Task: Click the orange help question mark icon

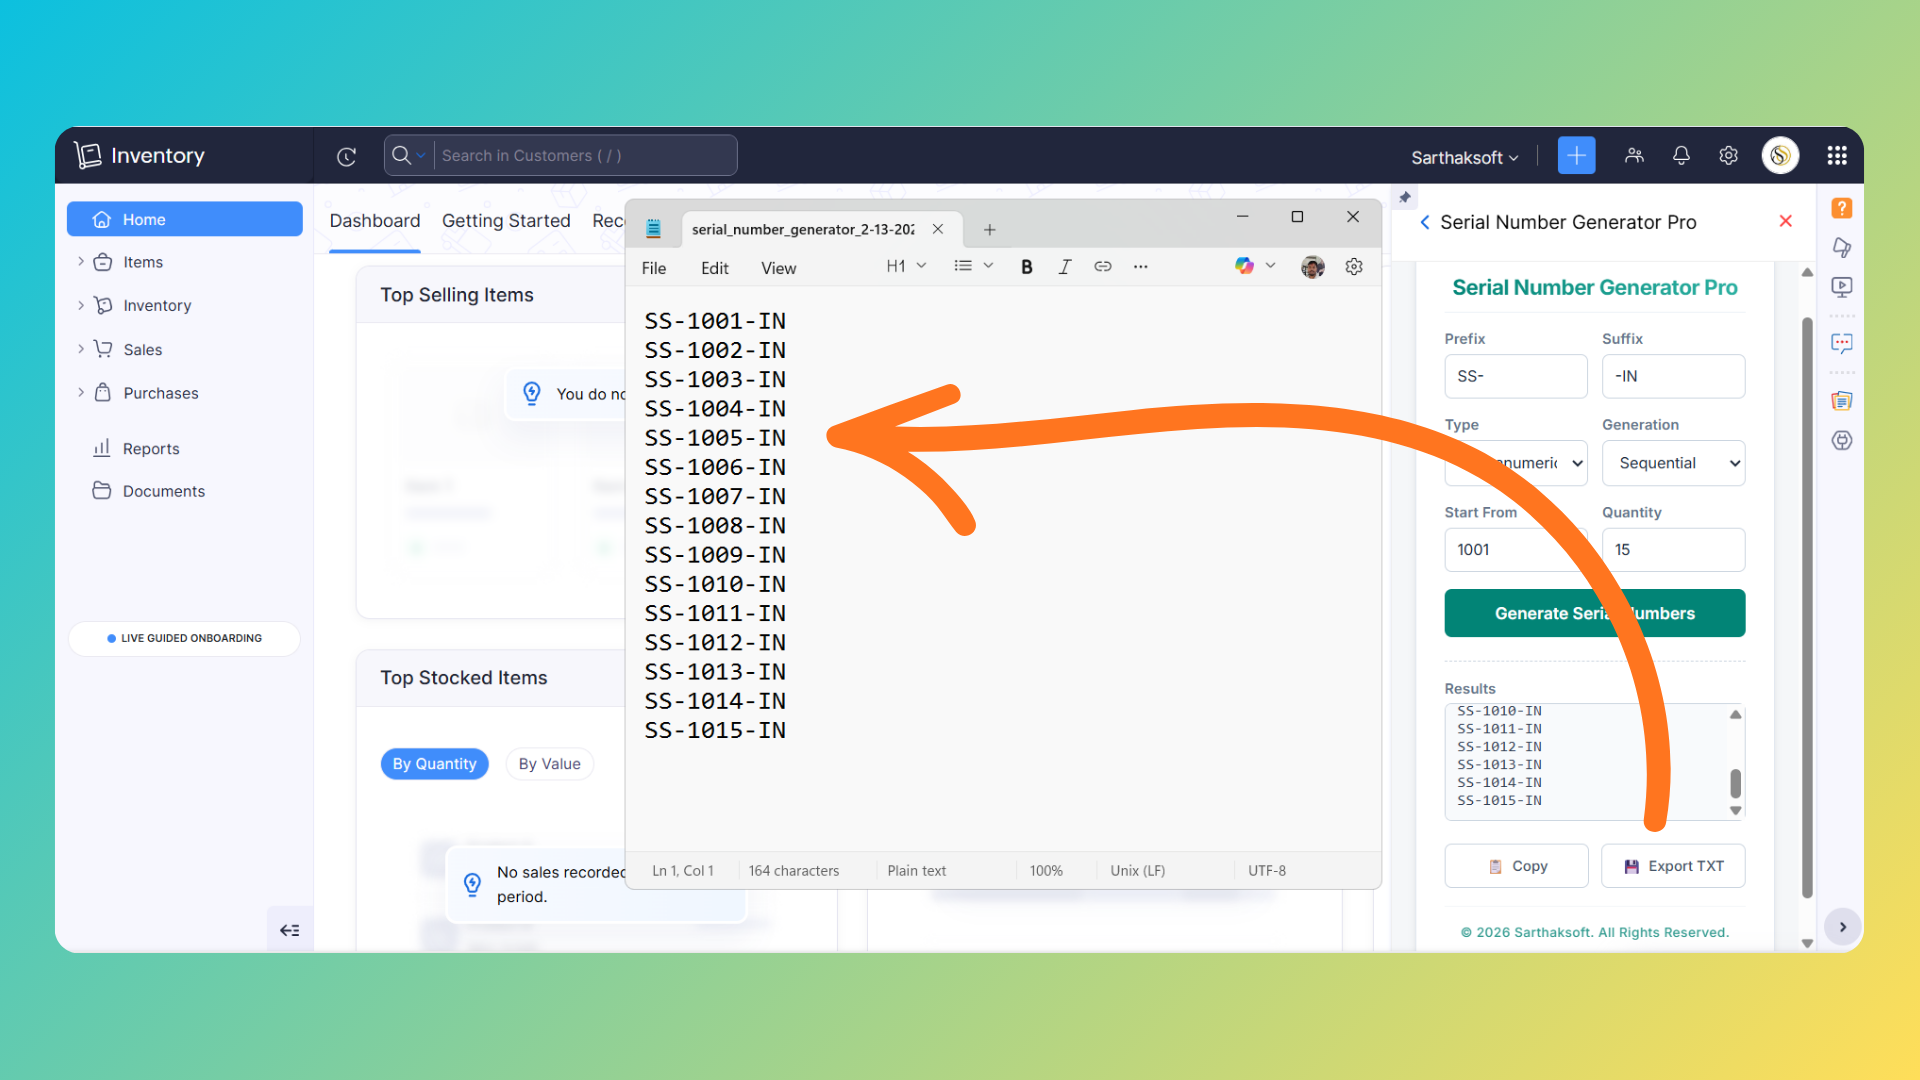Action: tap(1841, 208)
